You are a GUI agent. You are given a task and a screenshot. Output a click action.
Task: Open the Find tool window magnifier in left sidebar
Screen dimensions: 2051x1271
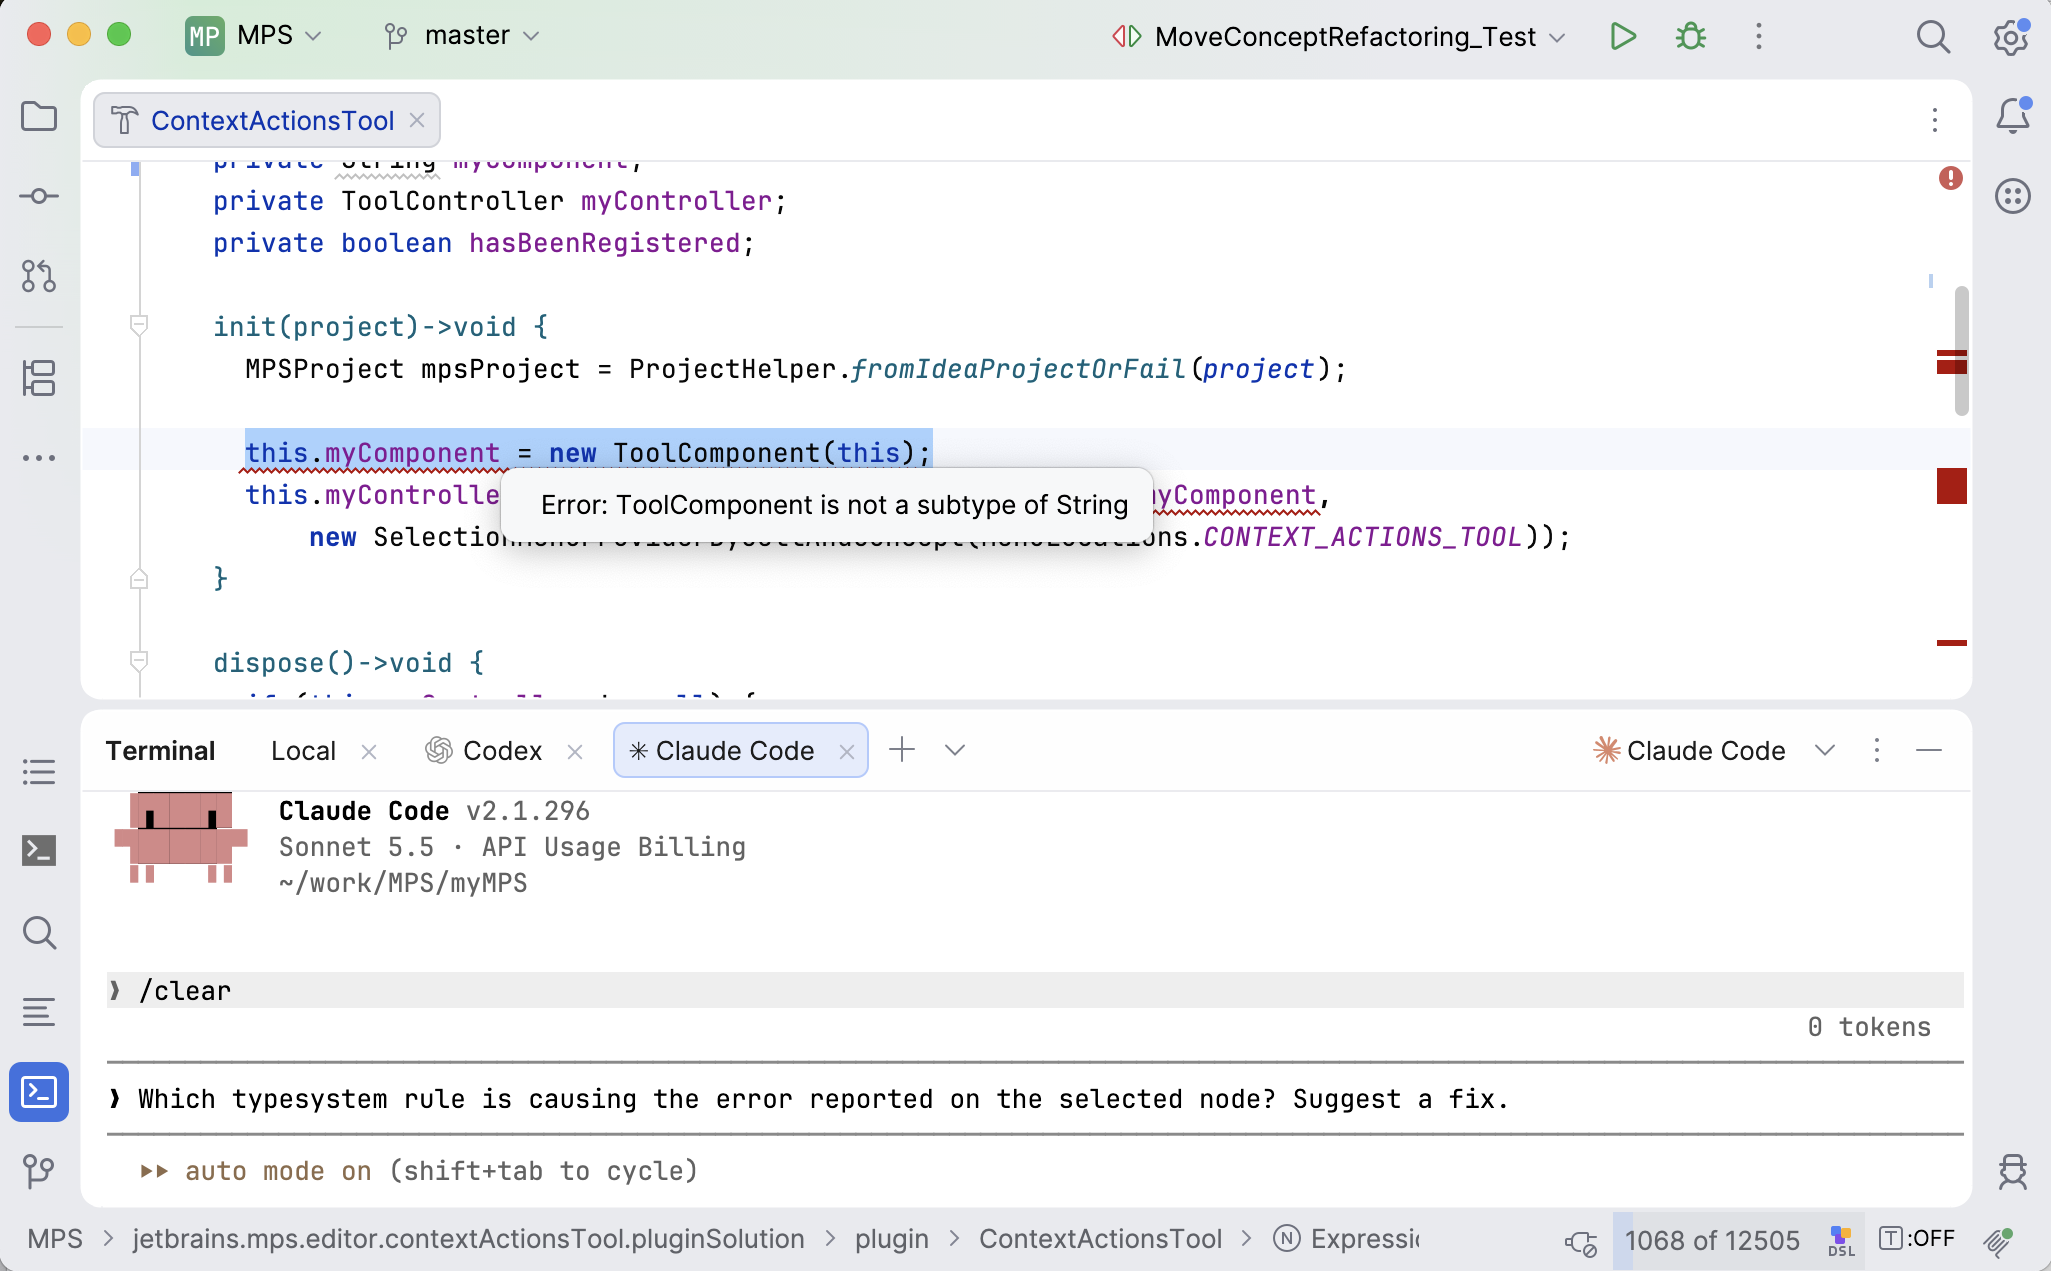pos(39,932)
